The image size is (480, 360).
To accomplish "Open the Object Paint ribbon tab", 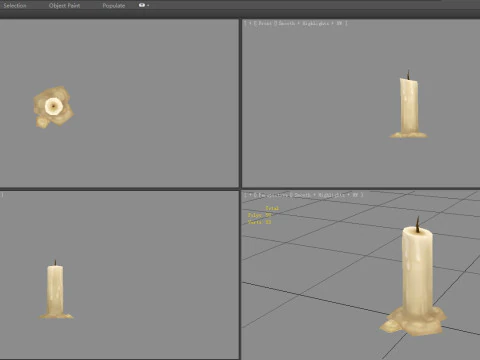I will click(x=64, y=6).
